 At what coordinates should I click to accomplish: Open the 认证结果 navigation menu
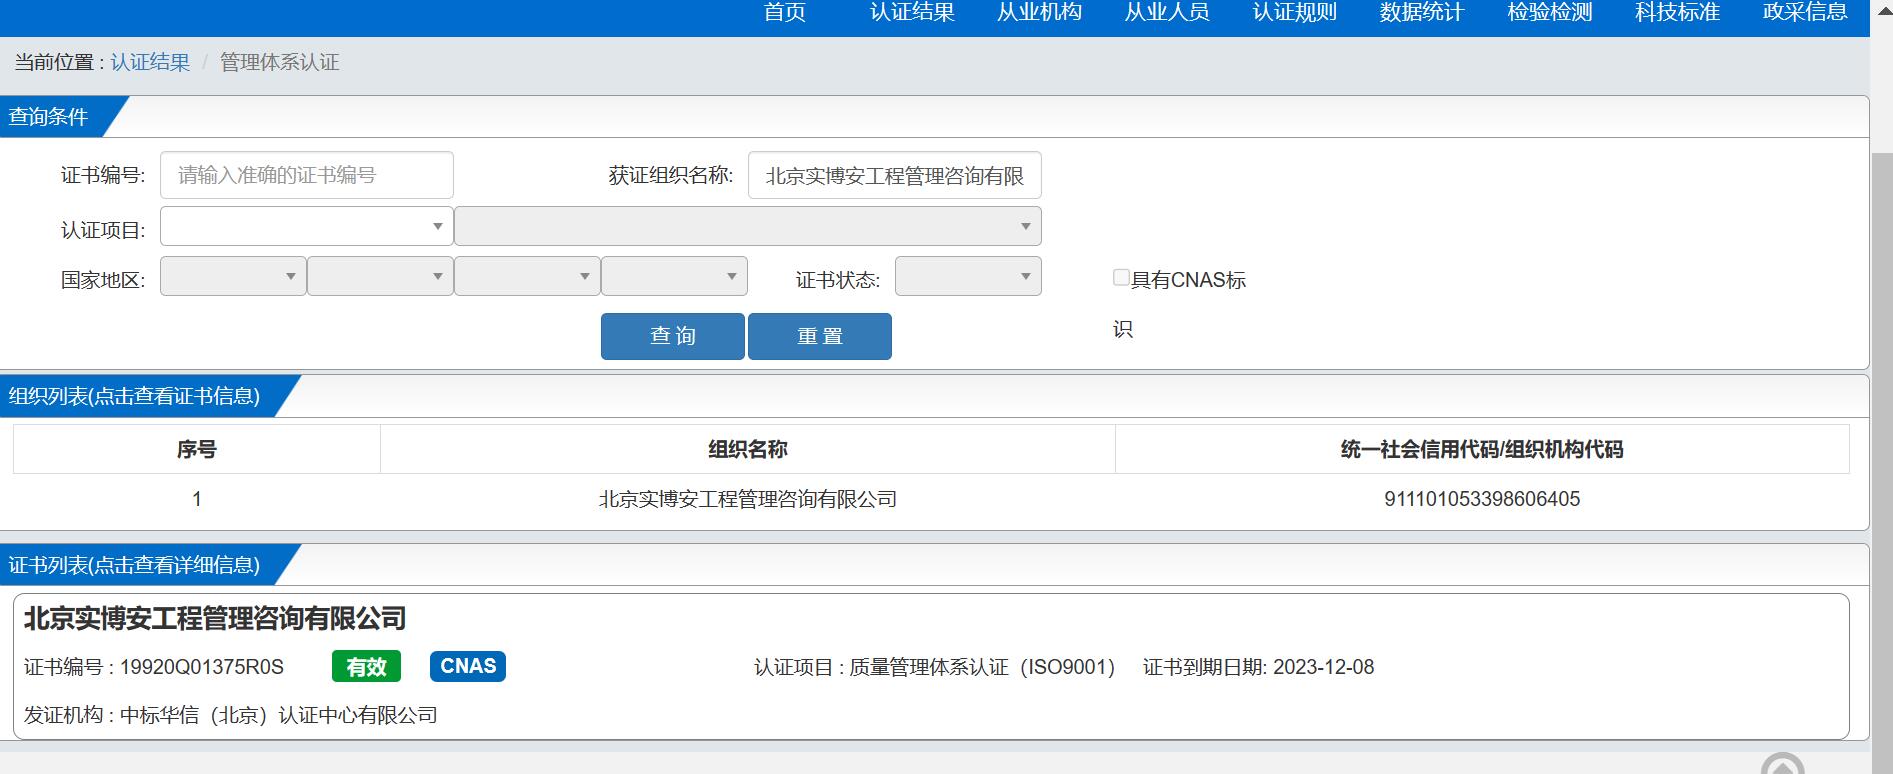coord(912,12)
